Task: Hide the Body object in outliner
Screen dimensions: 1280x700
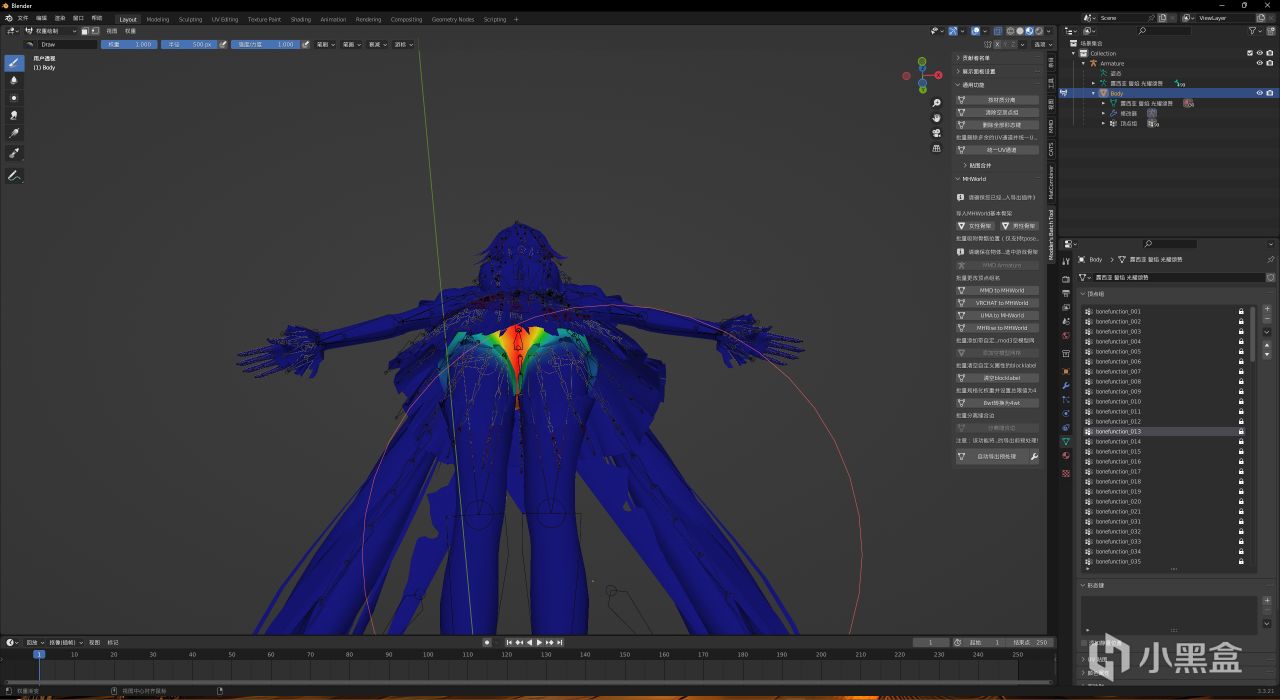Action: tap(1259, 93)
